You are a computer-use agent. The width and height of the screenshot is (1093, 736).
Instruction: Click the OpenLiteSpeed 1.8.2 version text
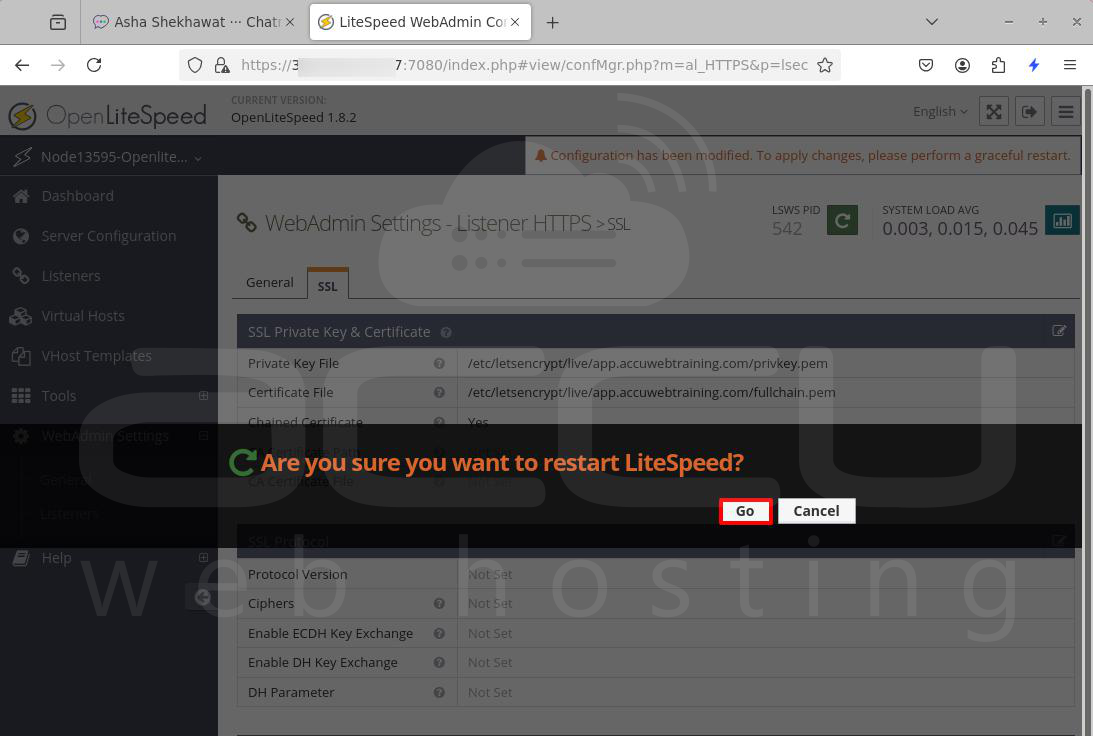point(293,118)
